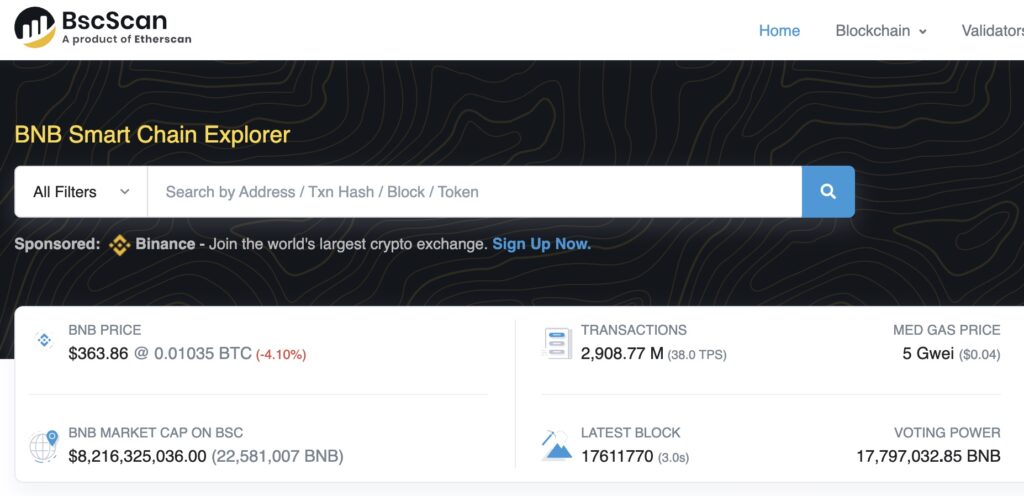Click the All Filters chevron arrow

pos(125,192)
